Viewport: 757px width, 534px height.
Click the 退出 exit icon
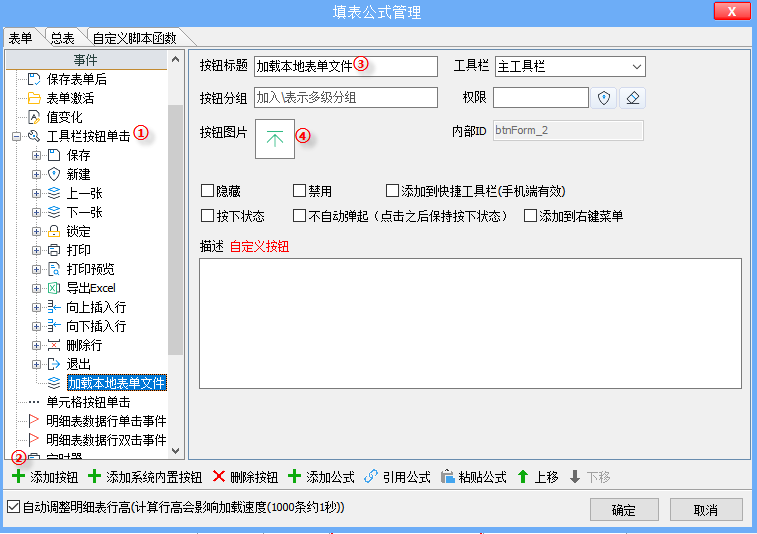tap(54, 364)
